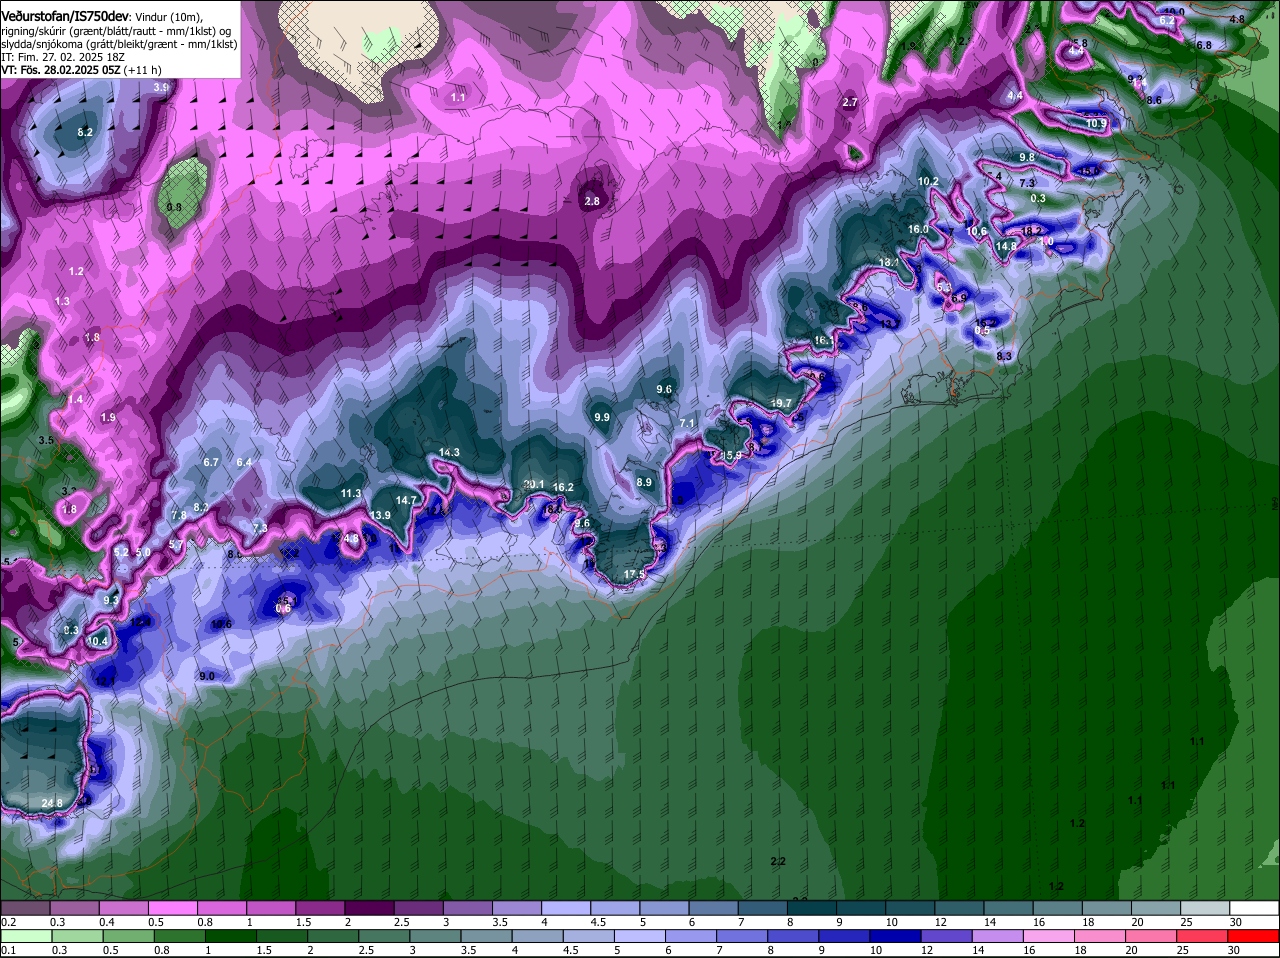Click the 10.2 precipitation value on the map
Screen dimensions: 1280x958
coord(928,181)
